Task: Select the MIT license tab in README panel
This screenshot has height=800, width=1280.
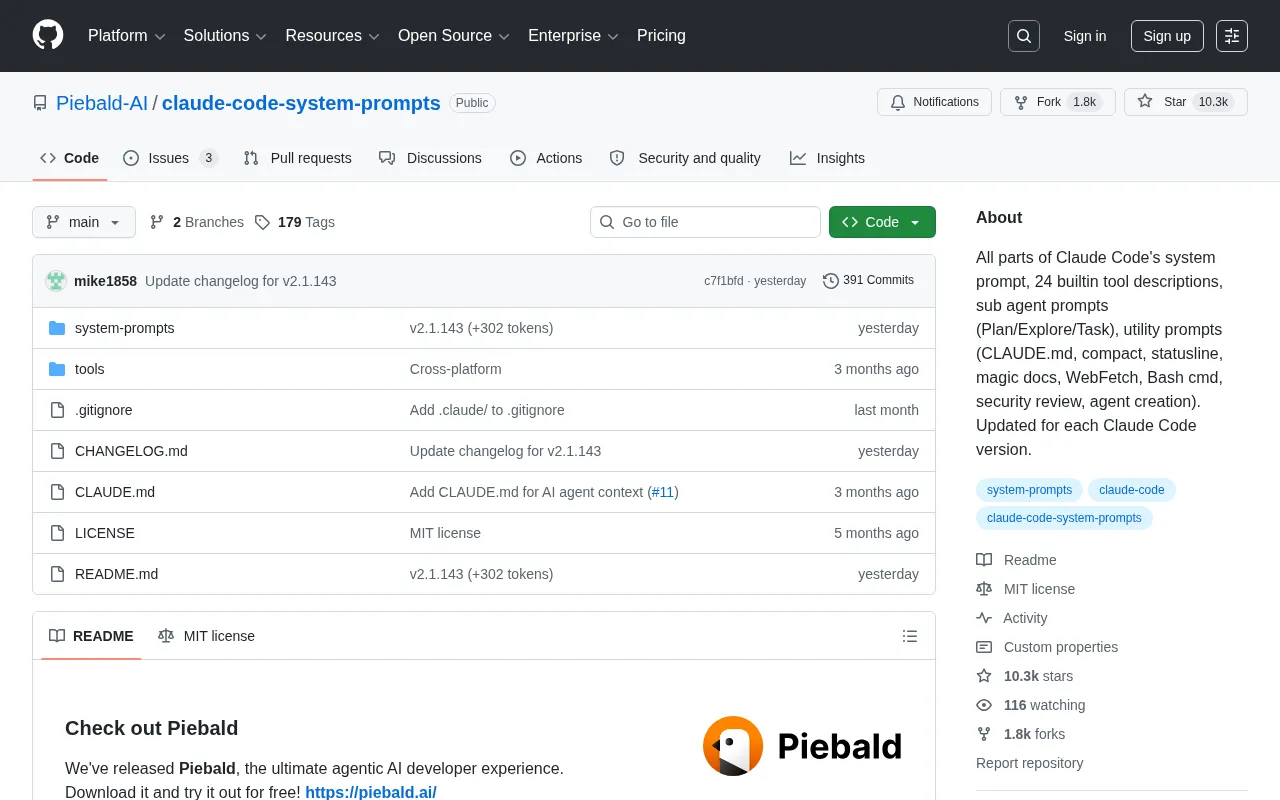Action: [x=206, y=636]
